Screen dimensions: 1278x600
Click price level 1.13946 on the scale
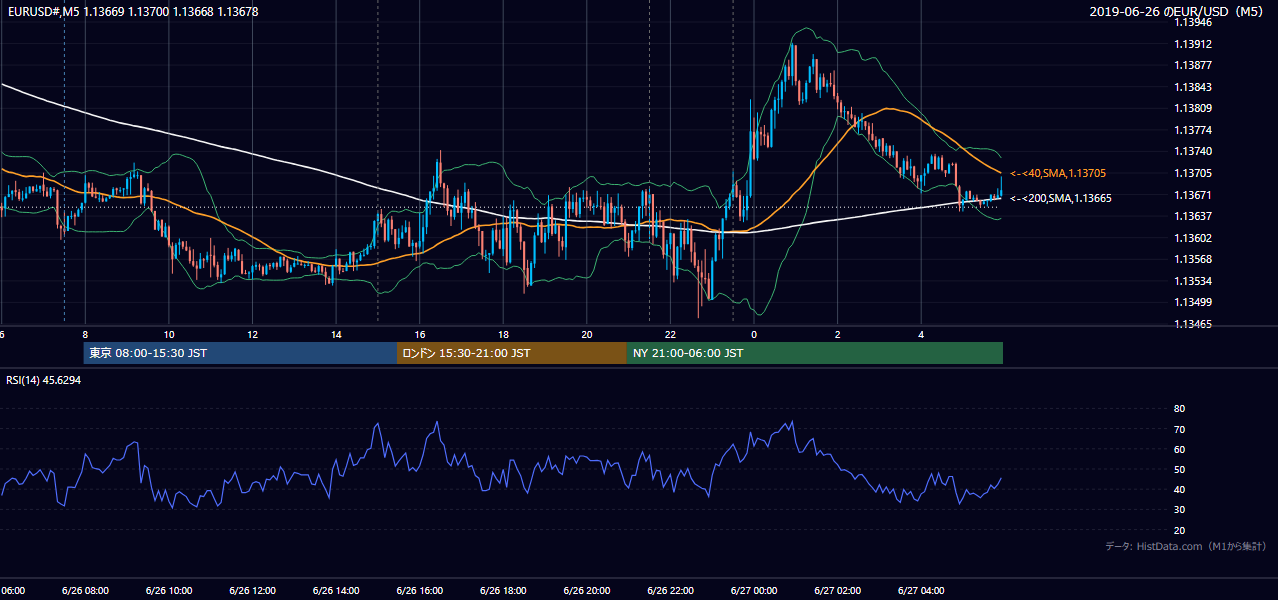point(1192,22)
